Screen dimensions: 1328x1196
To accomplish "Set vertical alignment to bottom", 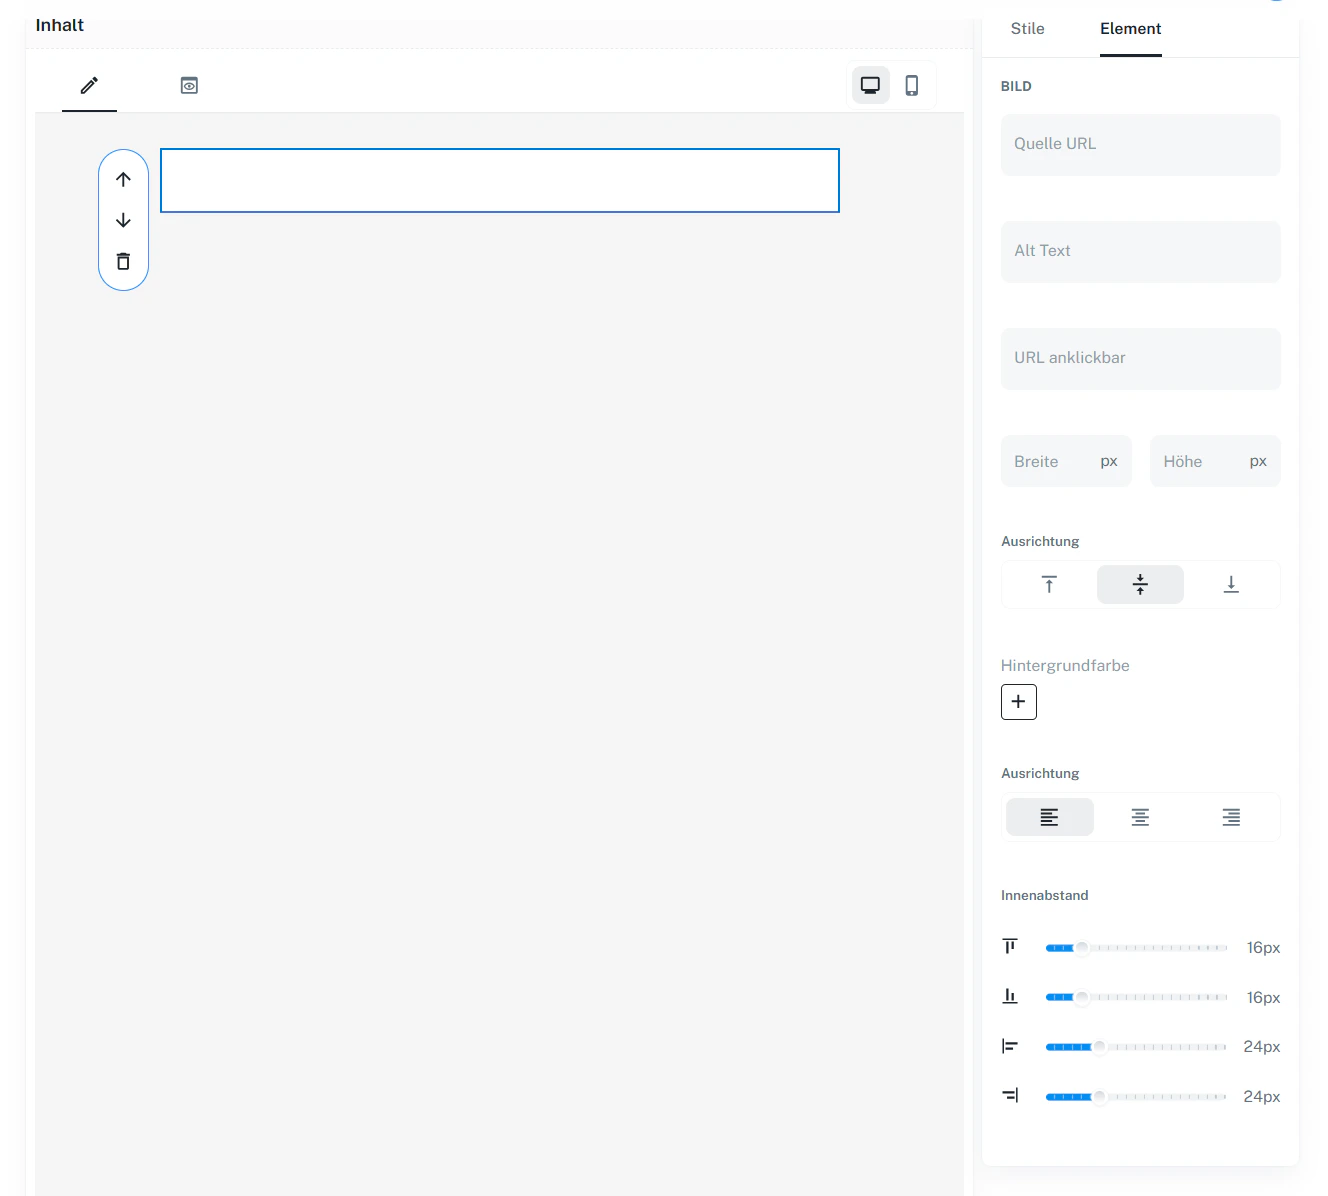I will click(x=1231, y=584).
